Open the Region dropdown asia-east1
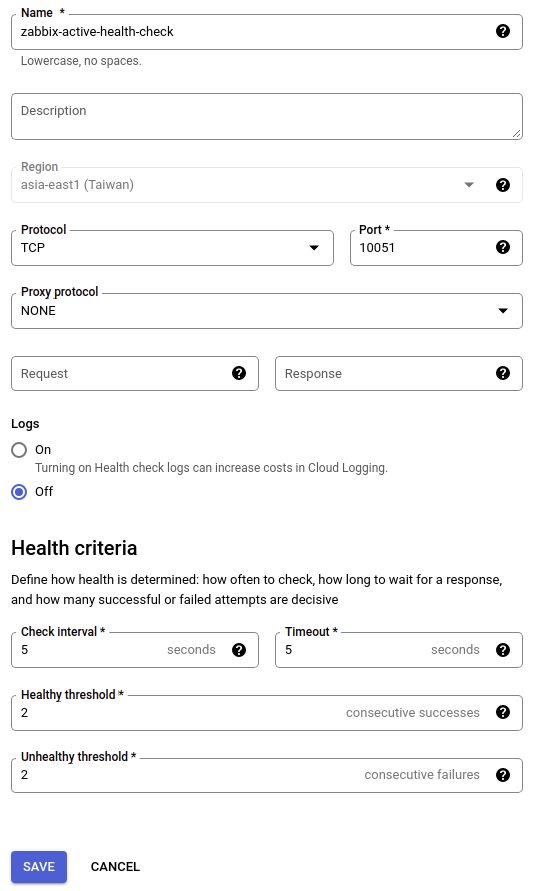 266,185
